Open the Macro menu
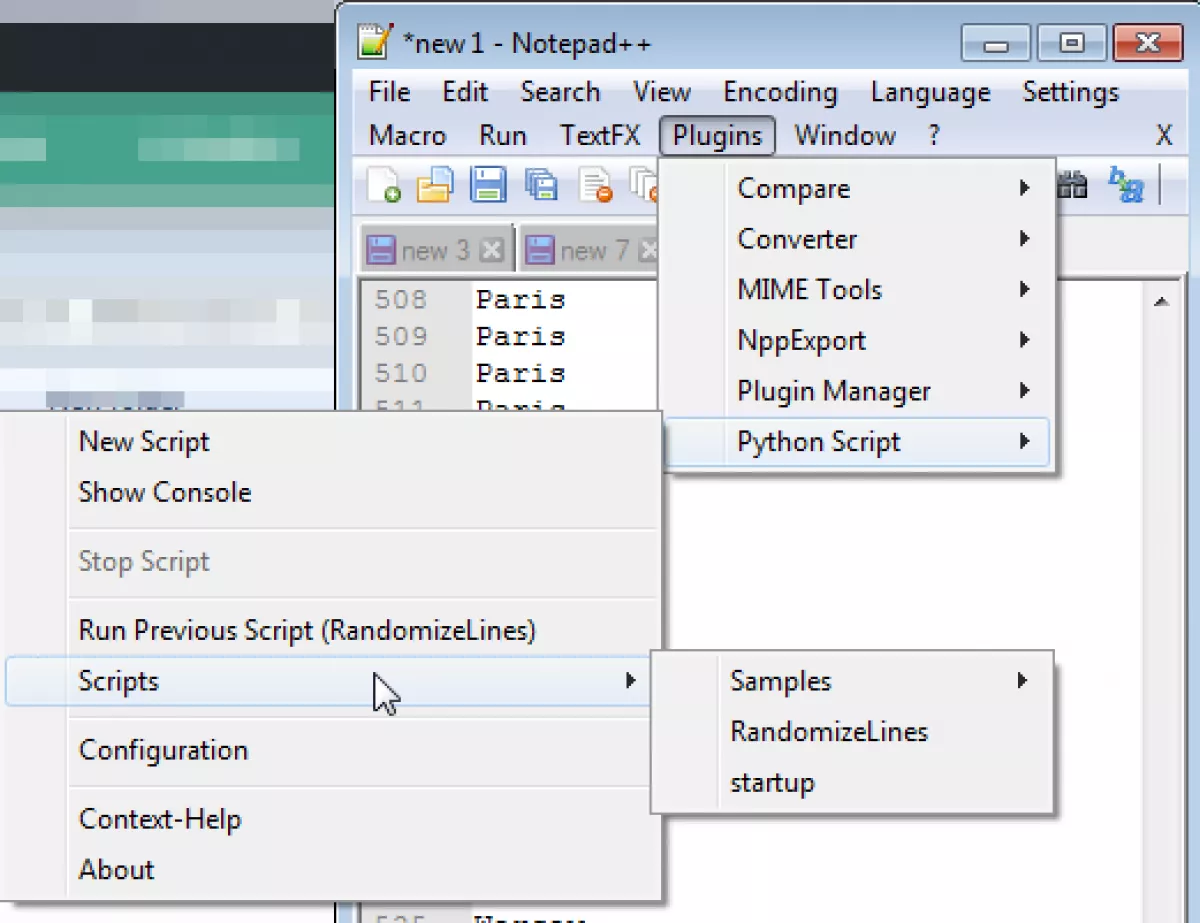The height and width of the screenshot is (923, 1200). tap(408, 136)
